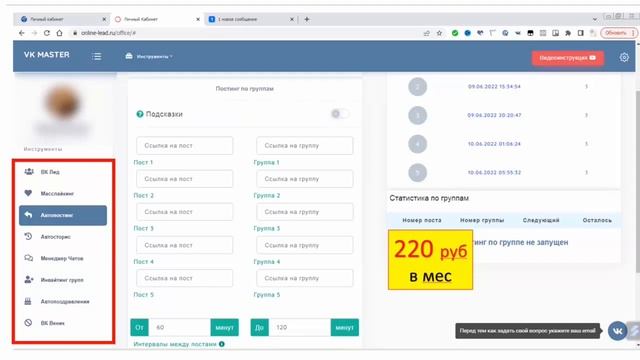This screenshot has height=360, width=640.
Task: Select the highlighted Автопостинг sidebar item
Action: [x=63, y=215]
